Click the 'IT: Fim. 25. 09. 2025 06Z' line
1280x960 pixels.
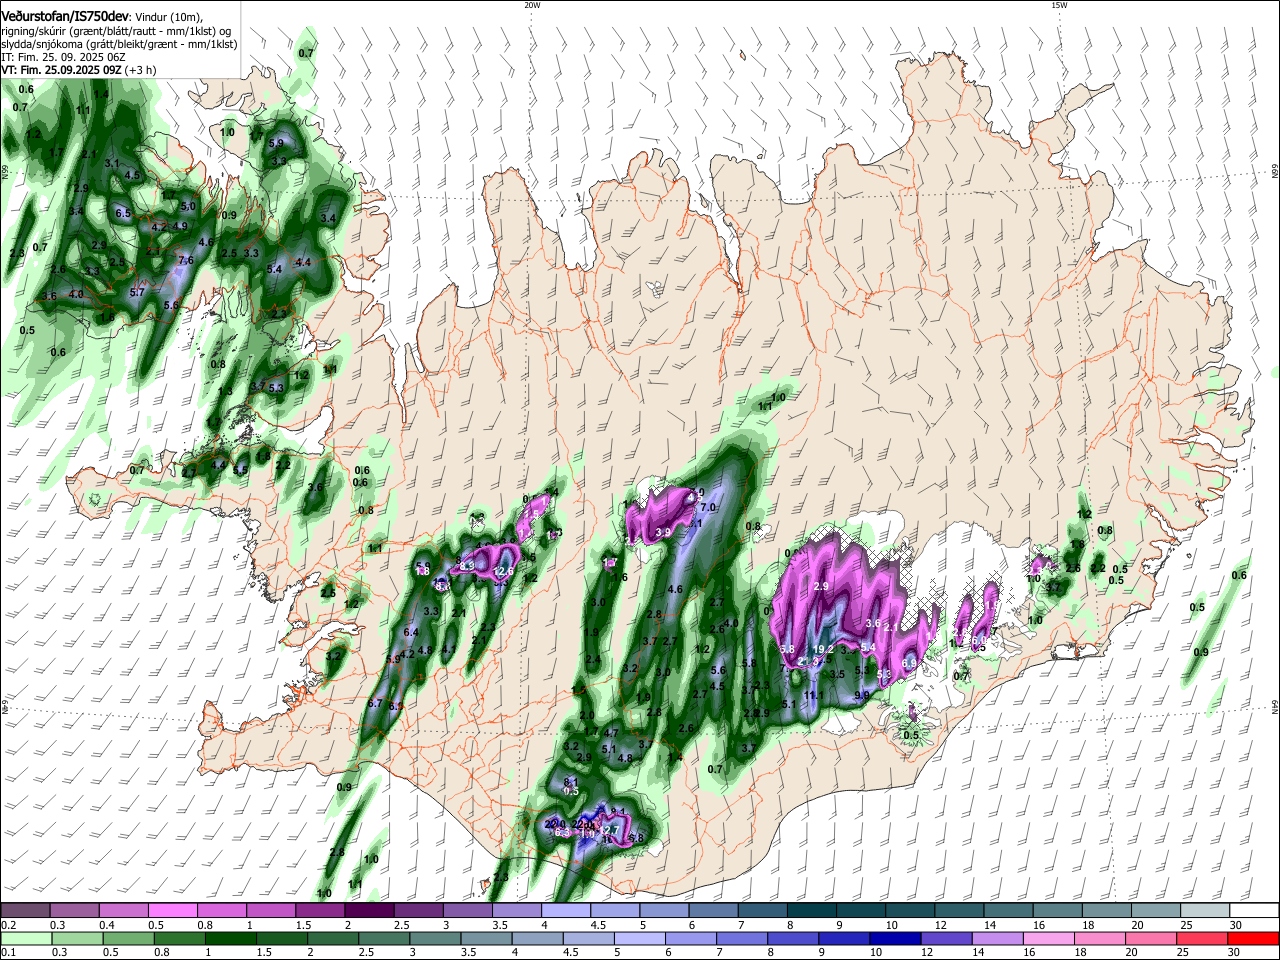pyautogui.click(x=64, y=58)
